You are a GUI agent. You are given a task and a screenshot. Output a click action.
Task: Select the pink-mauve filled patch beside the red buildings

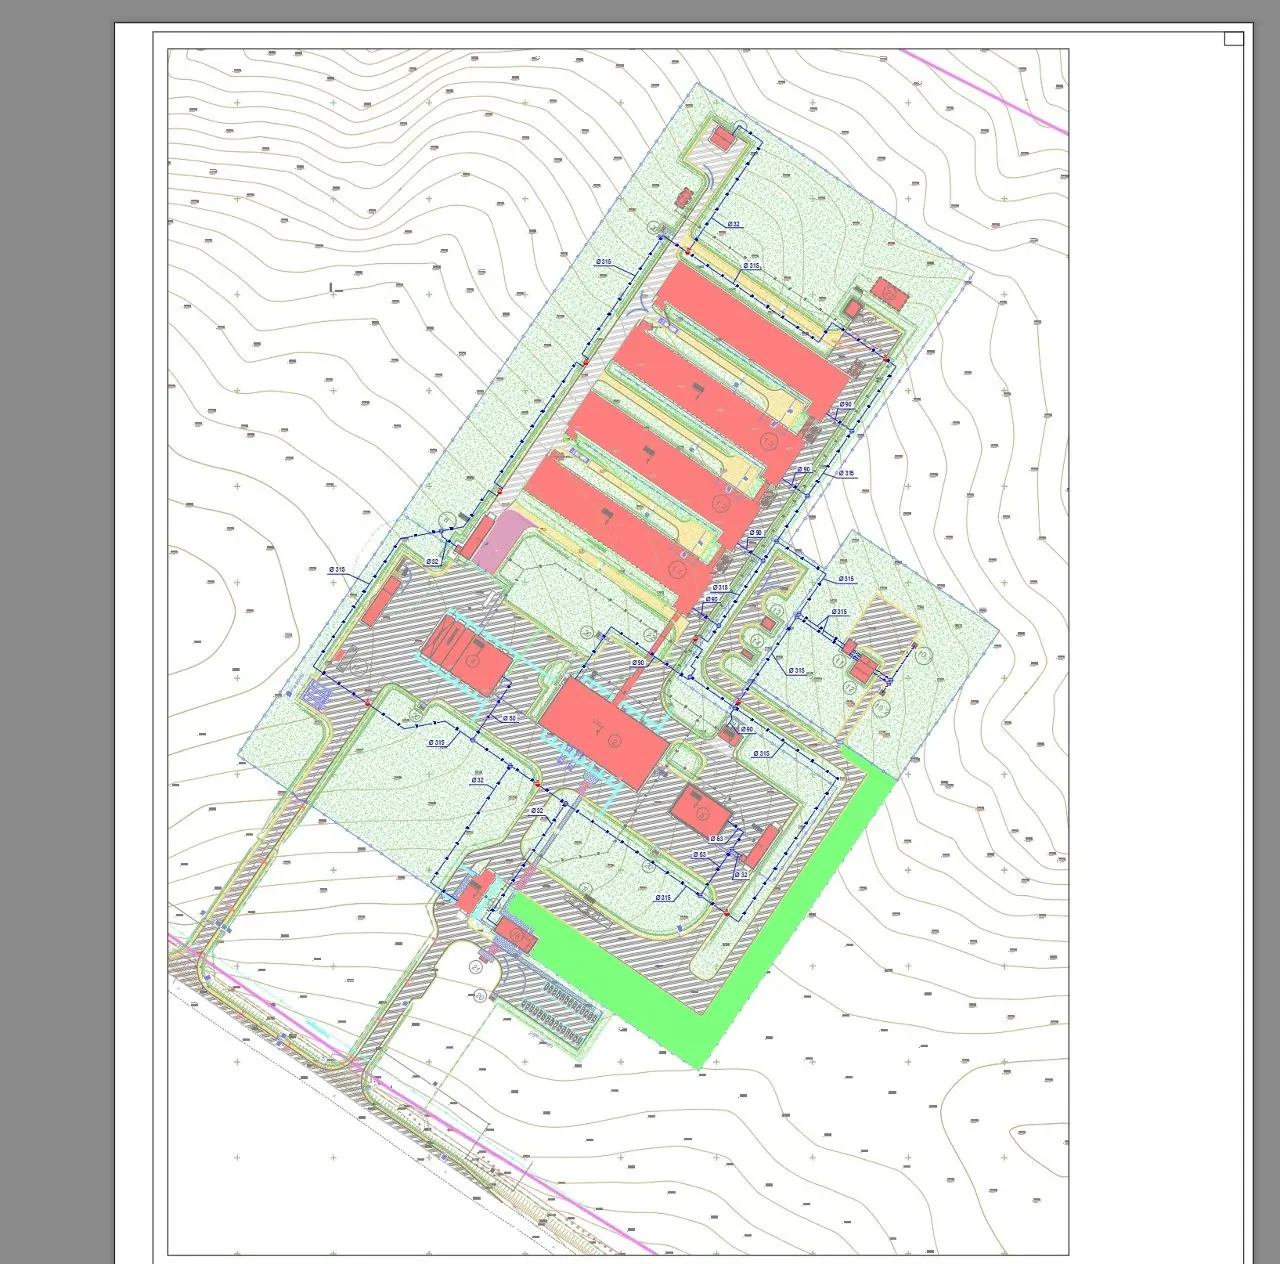[504, 541]
